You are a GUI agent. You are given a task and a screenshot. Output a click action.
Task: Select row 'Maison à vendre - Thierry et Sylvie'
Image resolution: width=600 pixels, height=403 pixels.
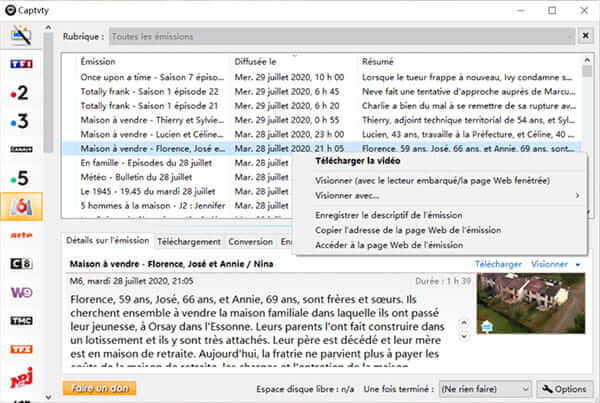click(x=321, y=120)
